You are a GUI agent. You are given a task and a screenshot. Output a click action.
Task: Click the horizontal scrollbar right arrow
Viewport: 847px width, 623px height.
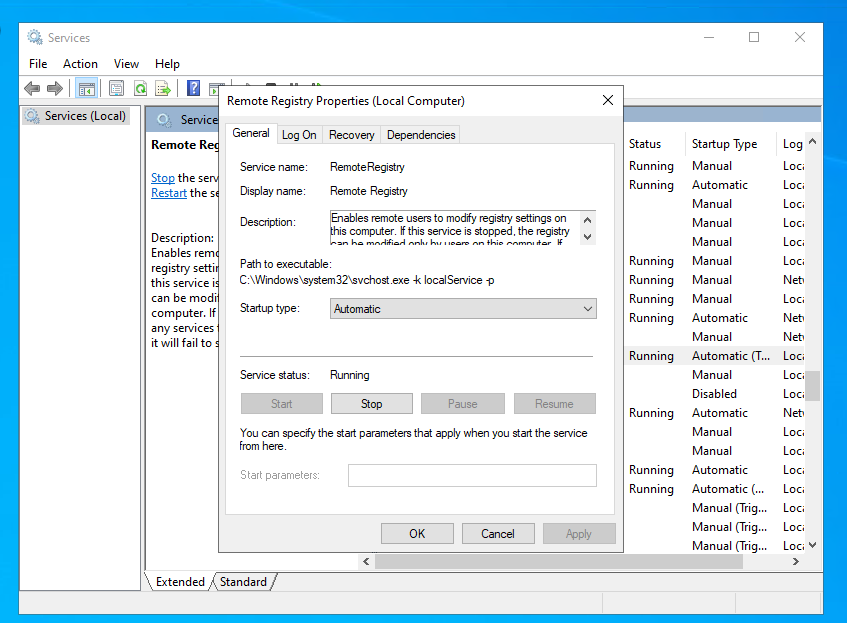796,561
